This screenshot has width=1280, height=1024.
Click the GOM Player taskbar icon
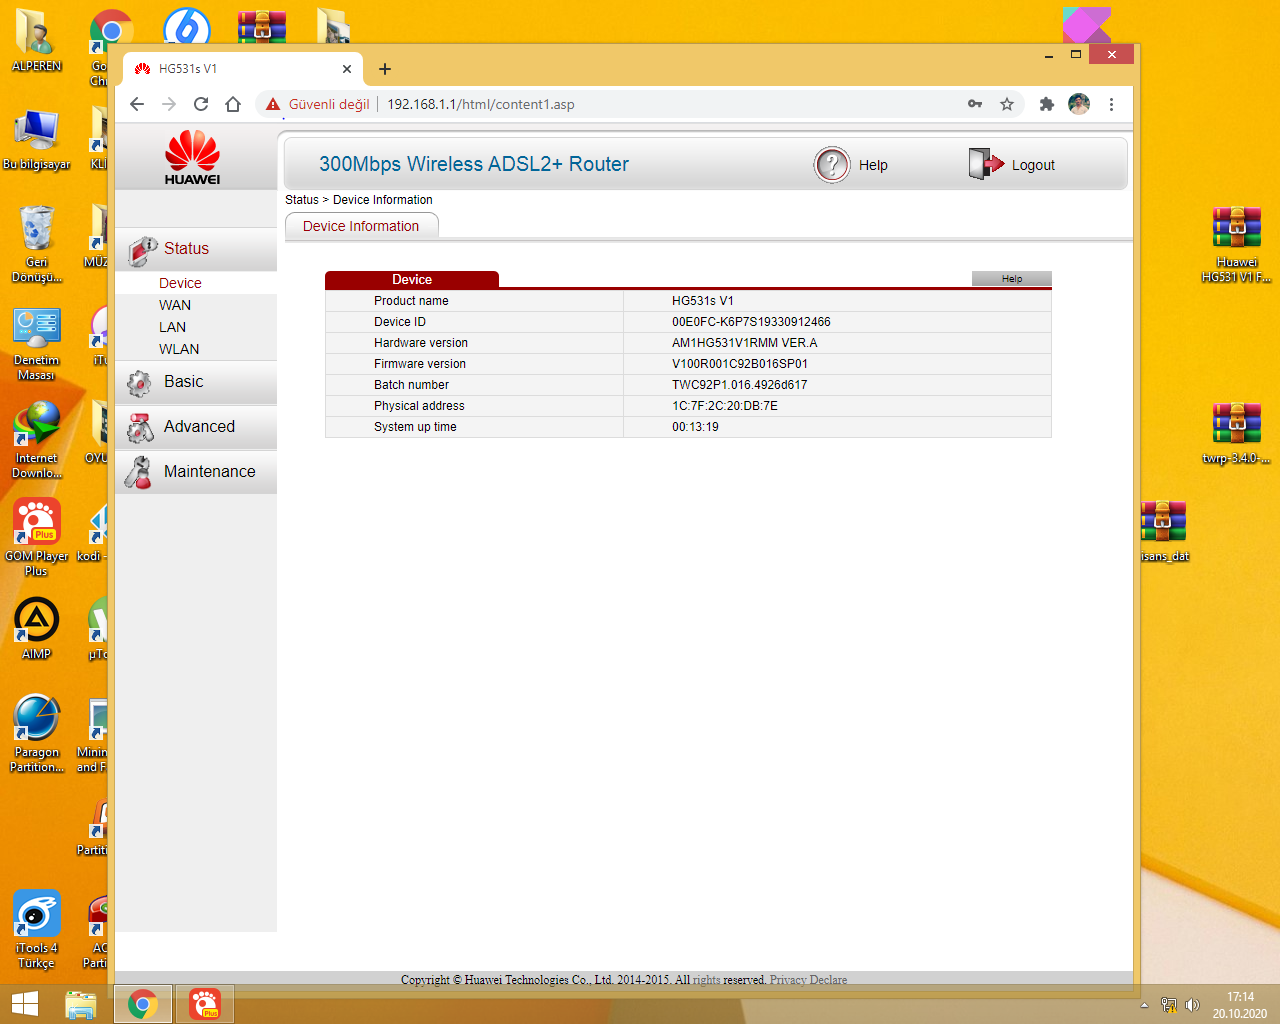[x=205, y=1004]
